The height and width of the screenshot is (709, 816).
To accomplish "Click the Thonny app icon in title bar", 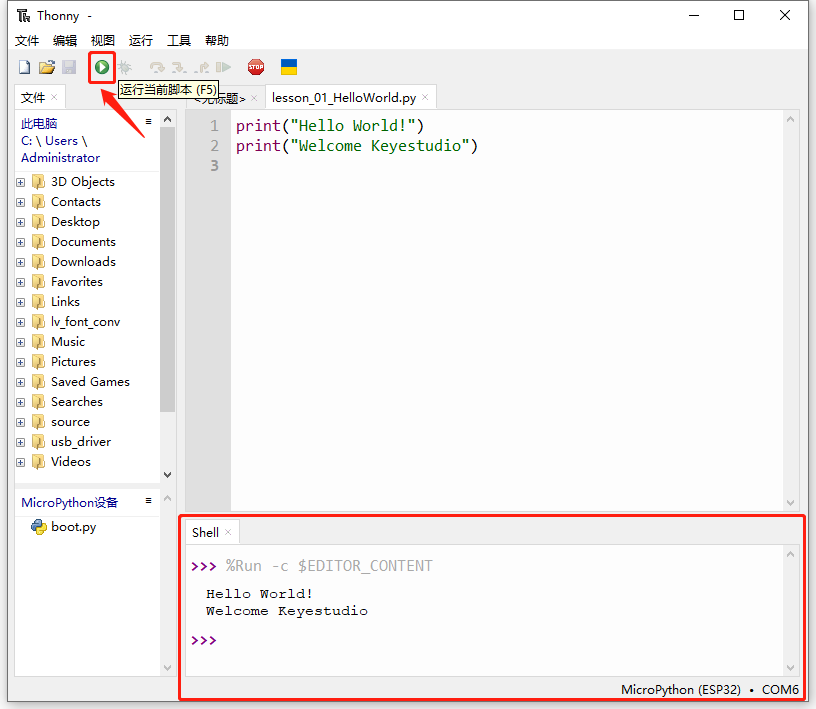I will 23,16.
